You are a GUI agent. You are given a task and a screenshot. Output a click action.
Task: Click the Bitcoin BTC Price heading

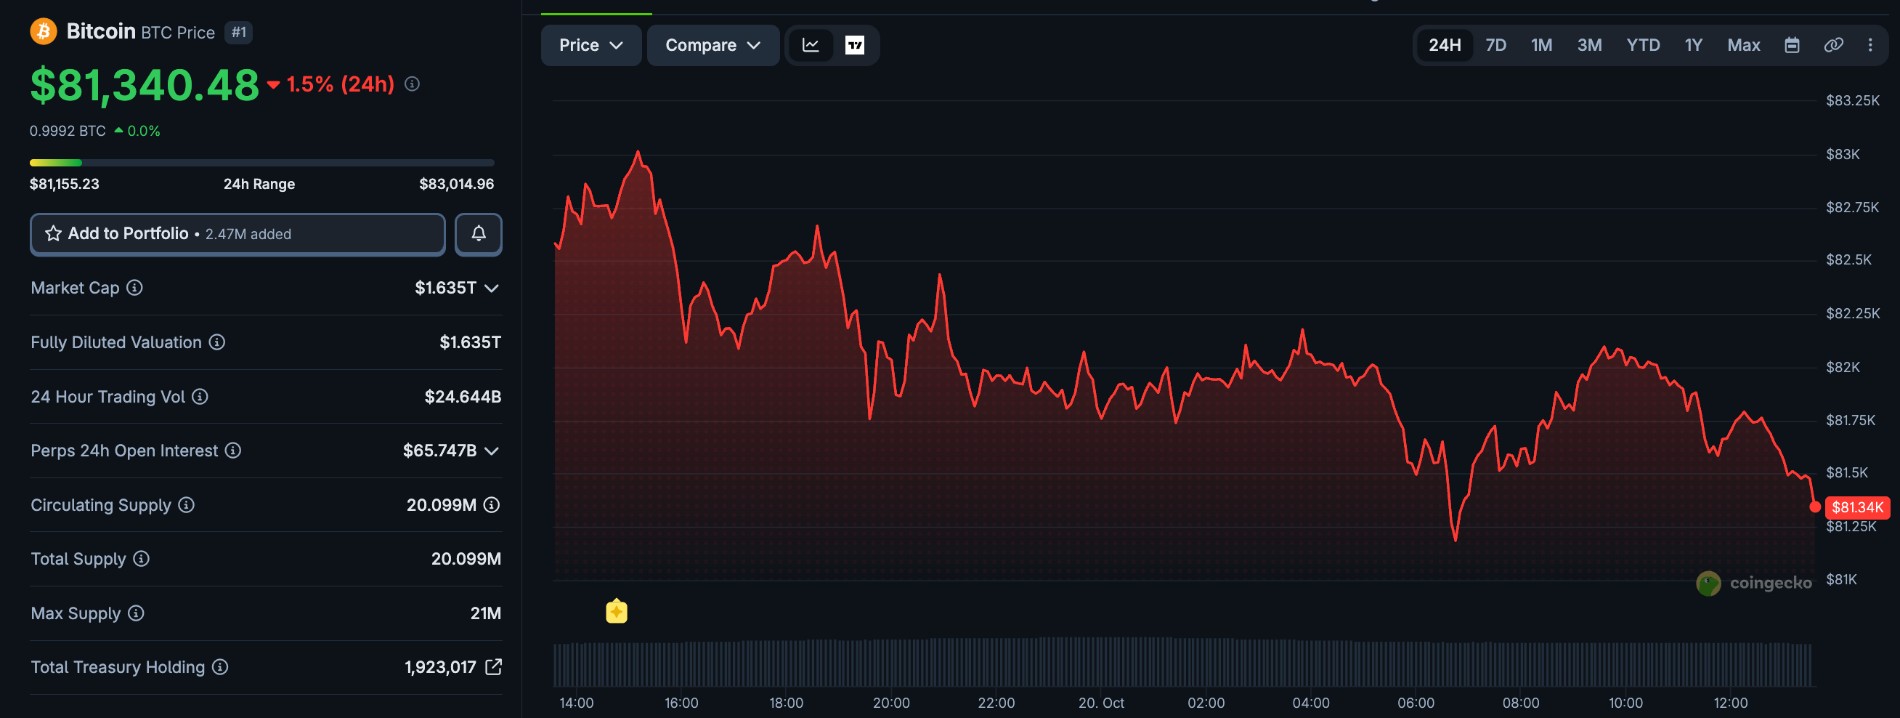[141, 32]
